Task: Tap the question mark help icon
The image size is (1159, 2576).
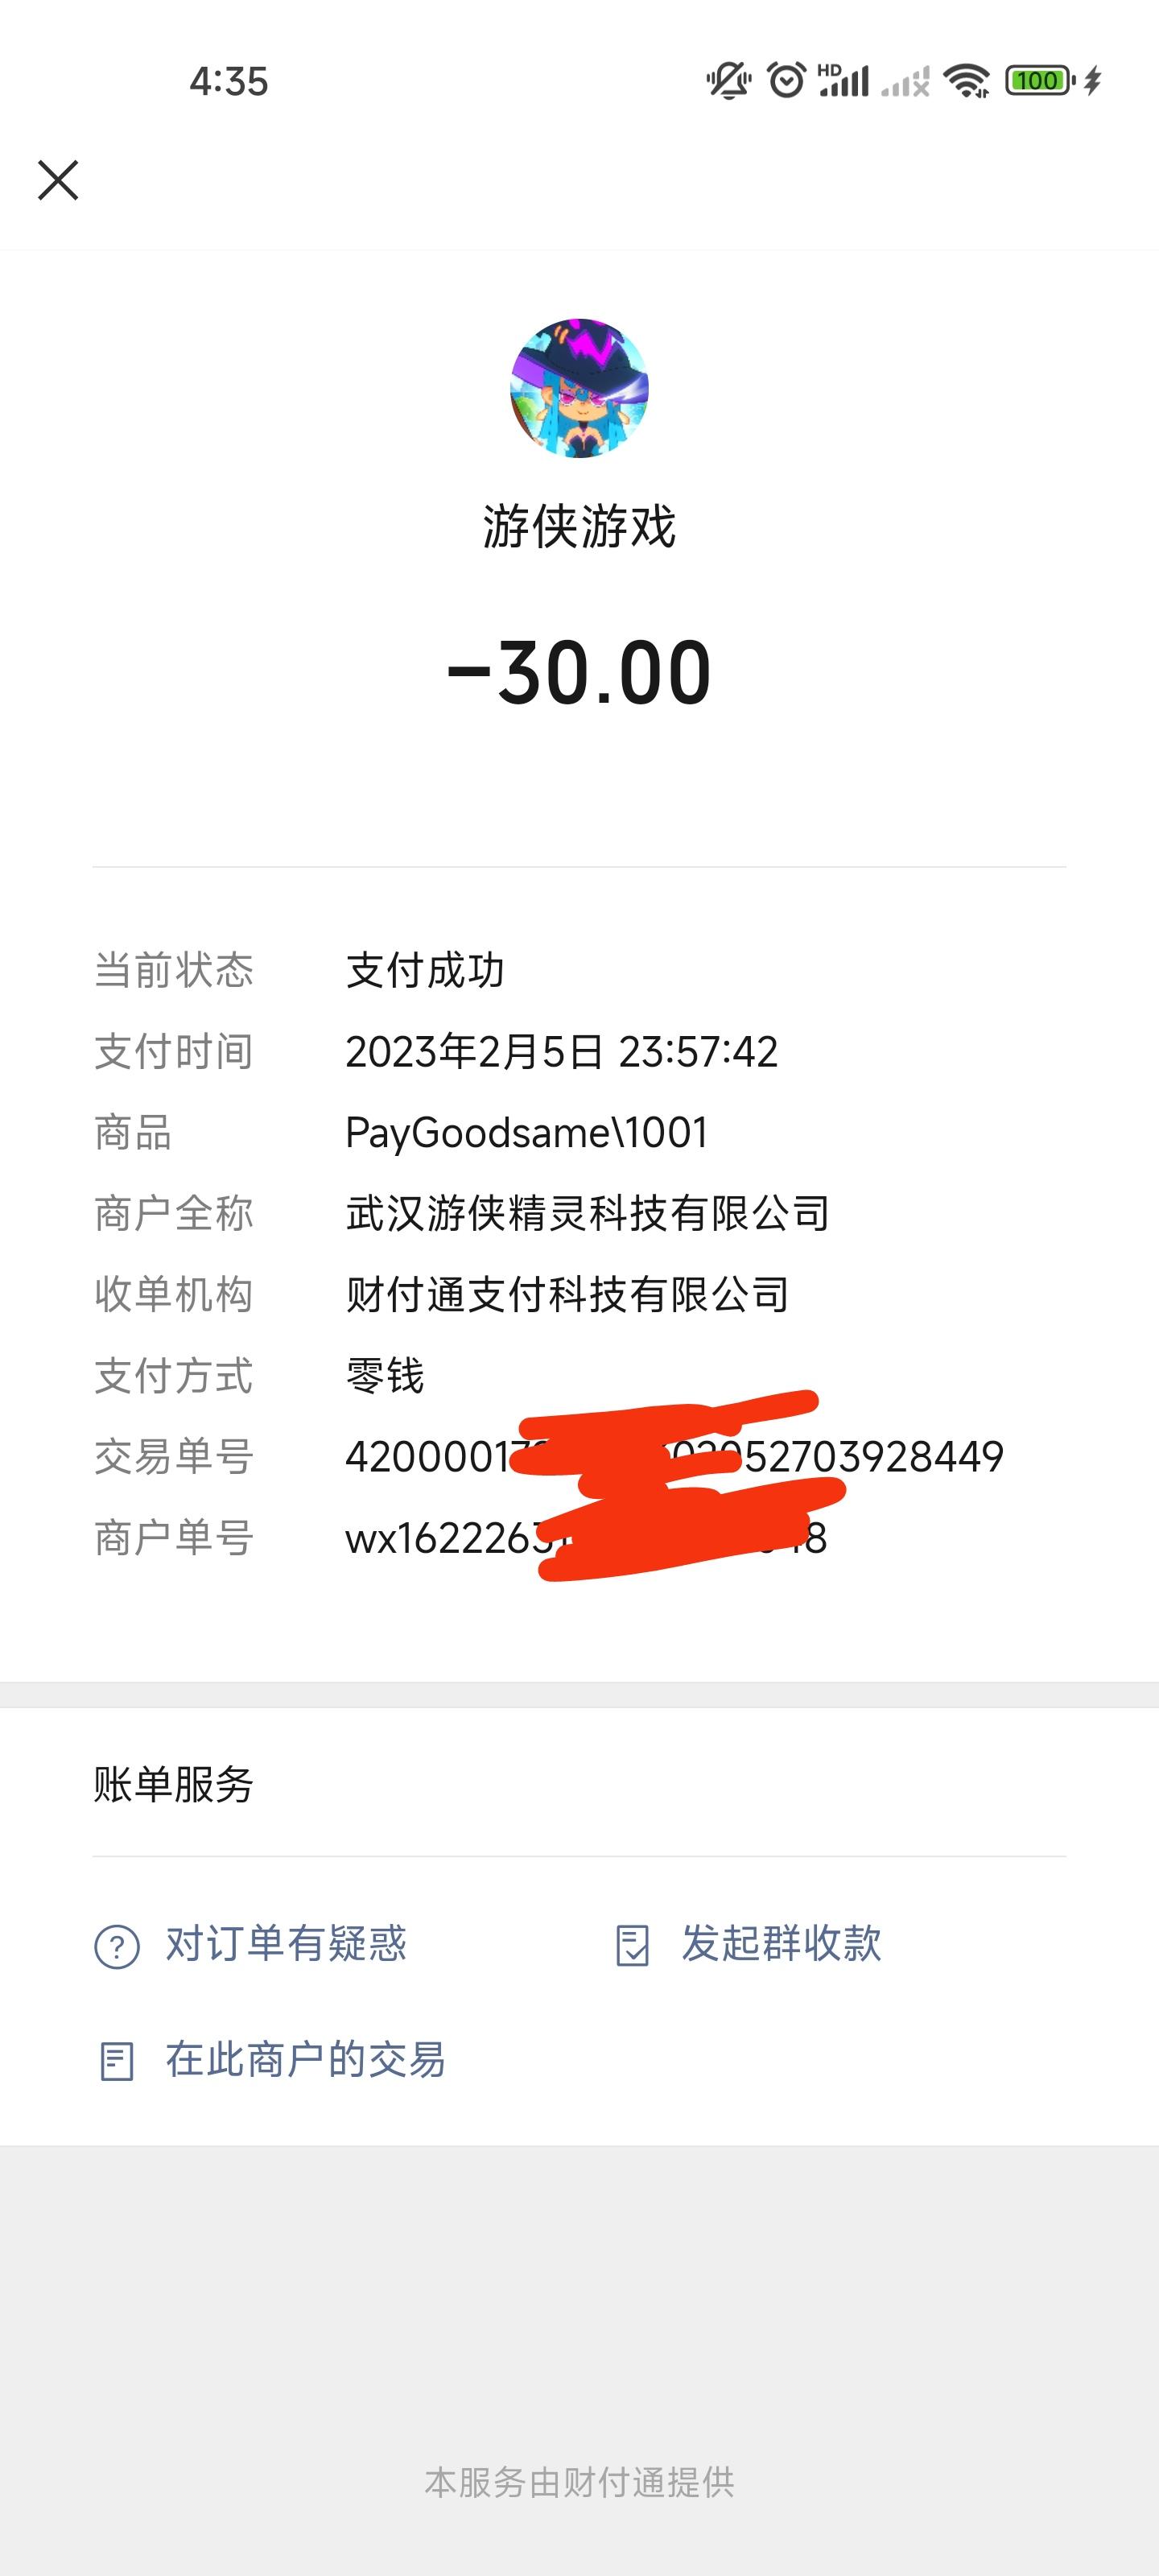Action: coord(117,1946)
